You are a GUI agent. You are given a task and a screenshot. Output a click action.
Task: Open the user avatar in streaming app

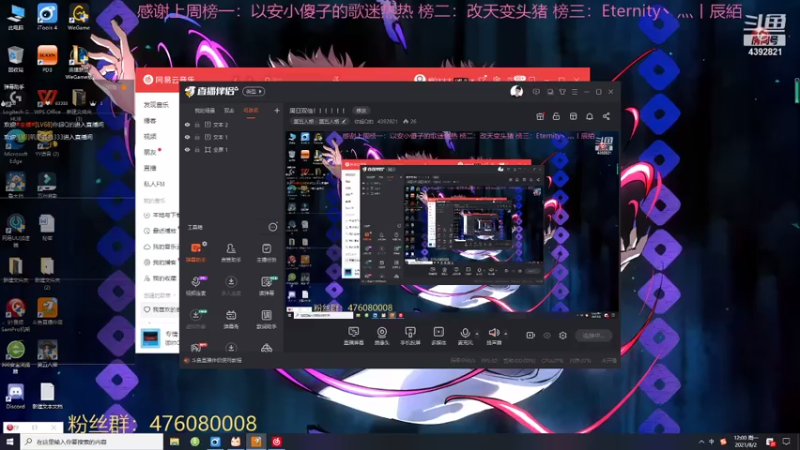pyautogui.click(x=516, y=92)
